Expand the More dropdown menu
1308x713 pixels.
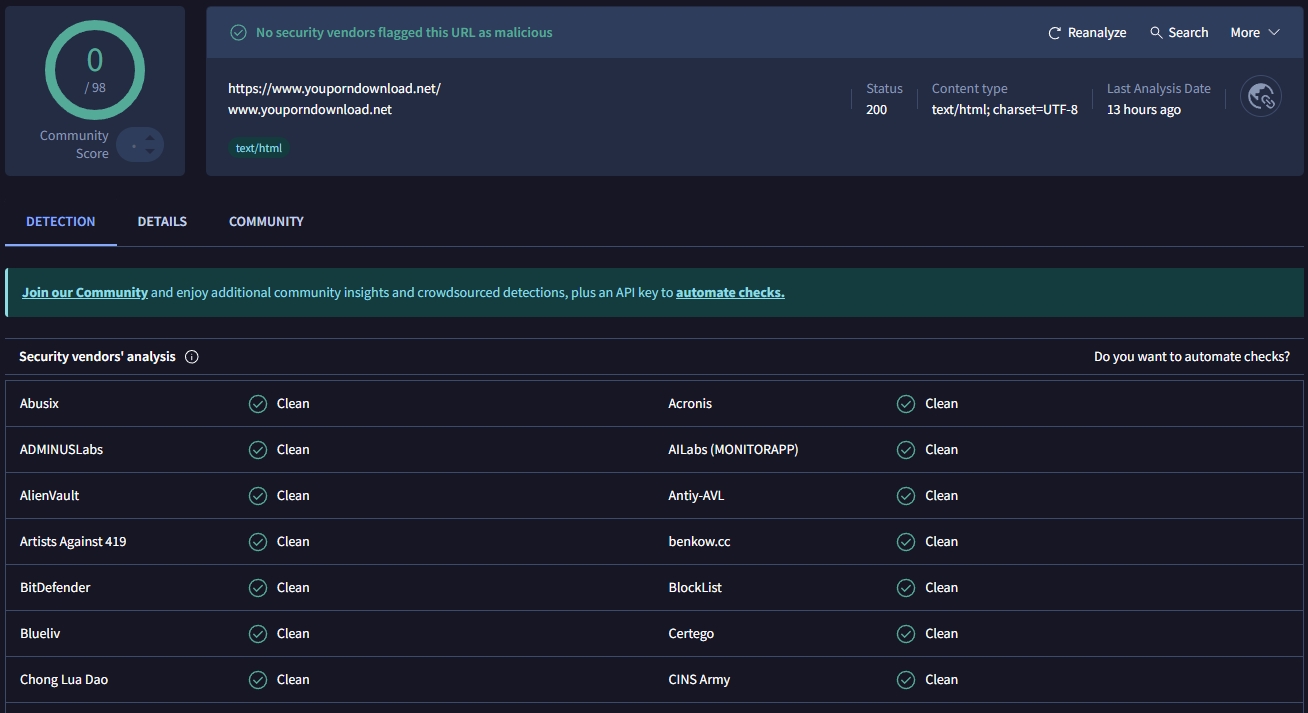click(1254, 33)
